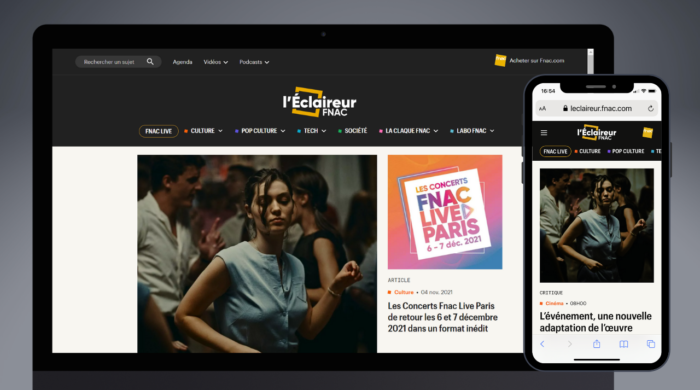Open the Société section on desktop nav
Screen dimensions: 700x390
353,131
